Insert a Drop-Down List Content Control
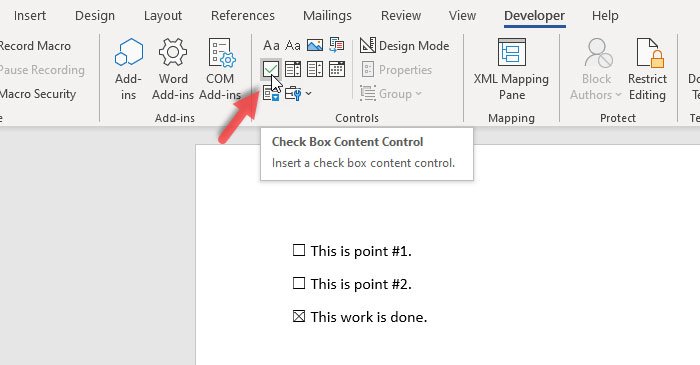Image resolution: width=700 pixels, height=365 pixels. (x=315, y=69)
